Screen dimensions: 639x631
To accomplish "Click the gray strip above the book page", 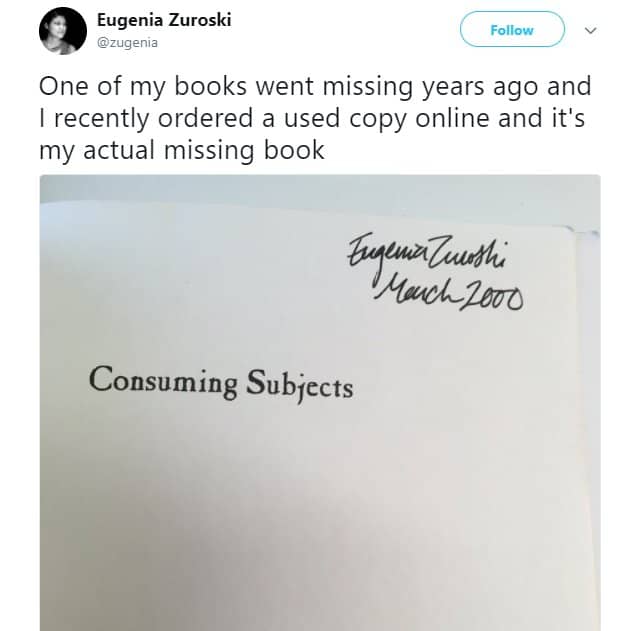I will coord(320,192).
